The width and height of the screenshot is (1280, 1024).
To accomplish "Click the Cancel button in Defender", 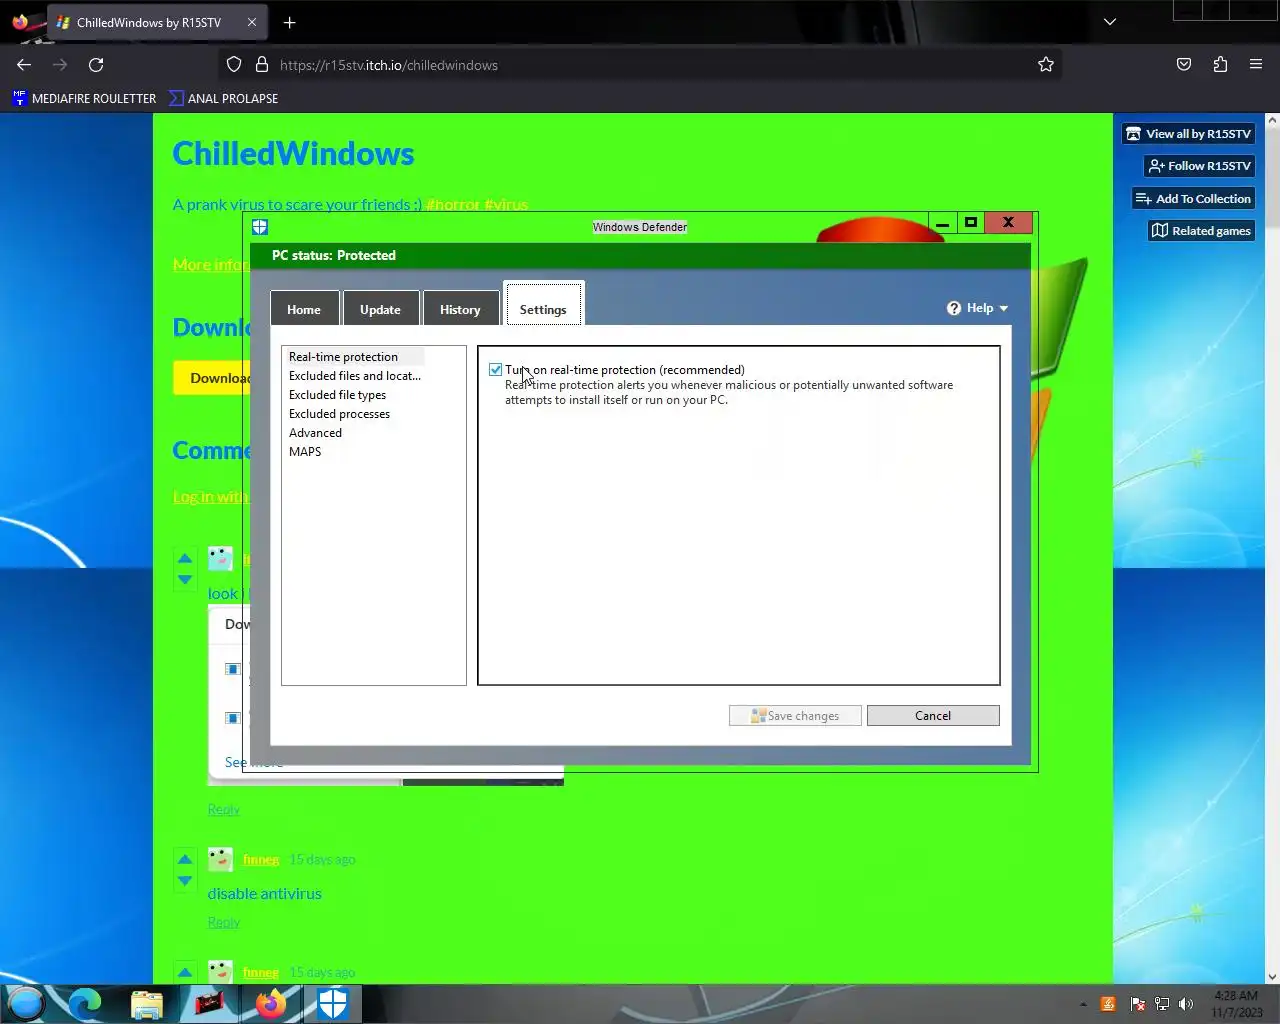I will pyautogui.click(x=933, y=716).
